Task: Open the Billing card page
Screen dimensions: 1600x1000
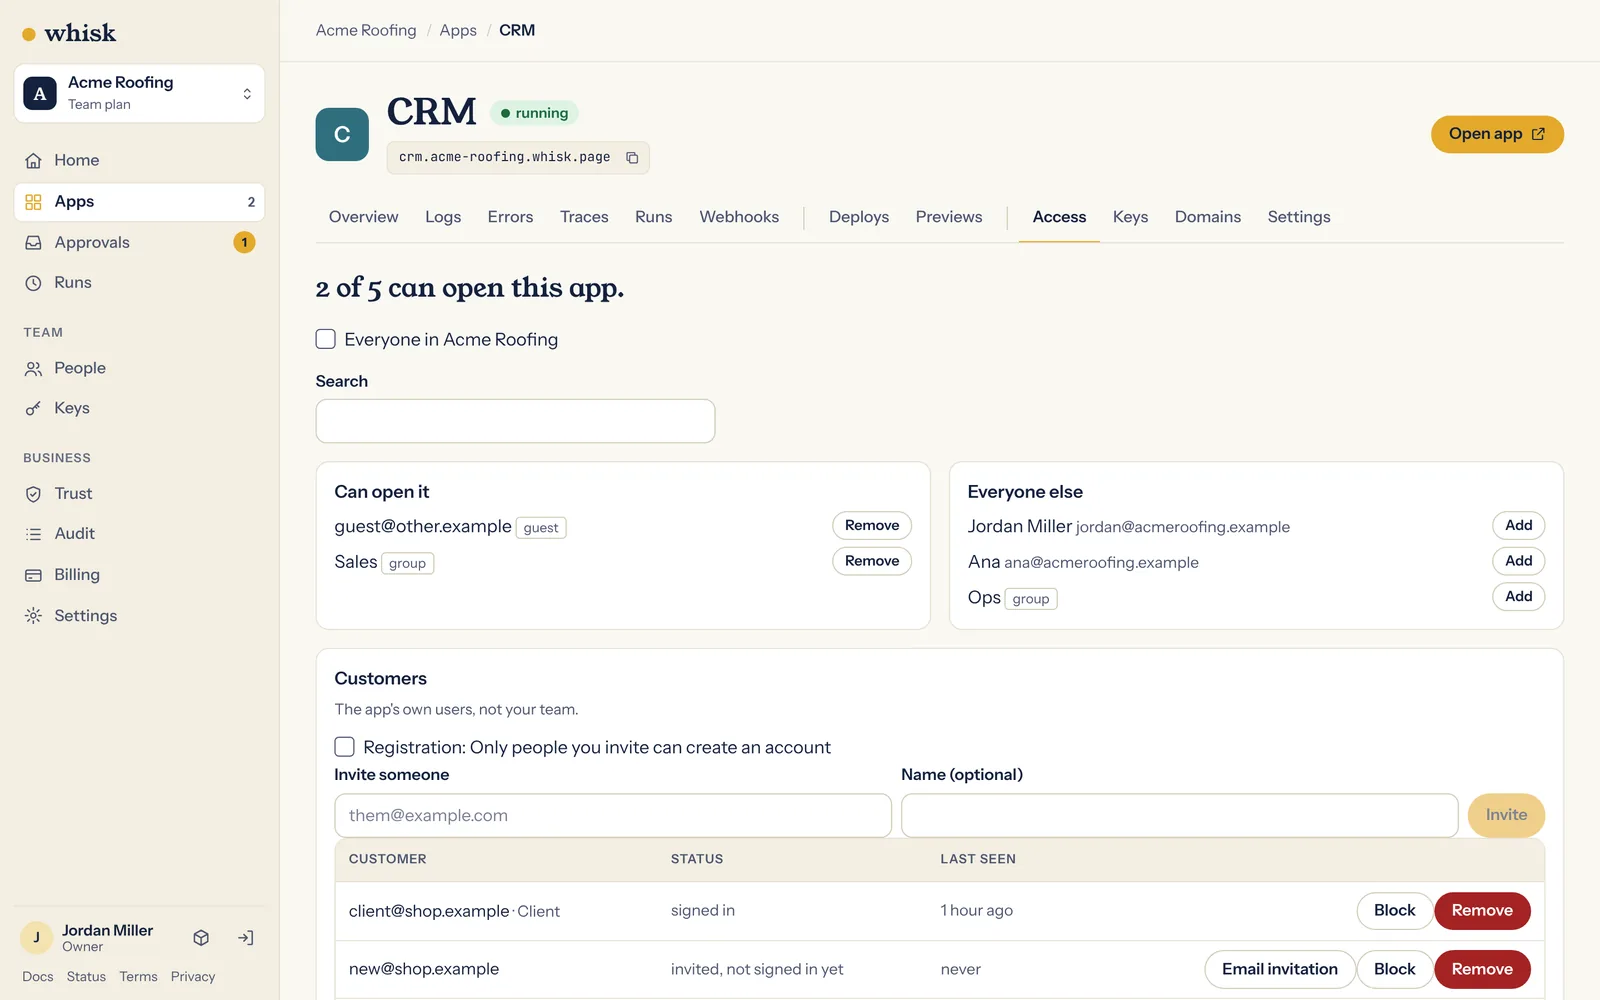Action: click(139, 575)
